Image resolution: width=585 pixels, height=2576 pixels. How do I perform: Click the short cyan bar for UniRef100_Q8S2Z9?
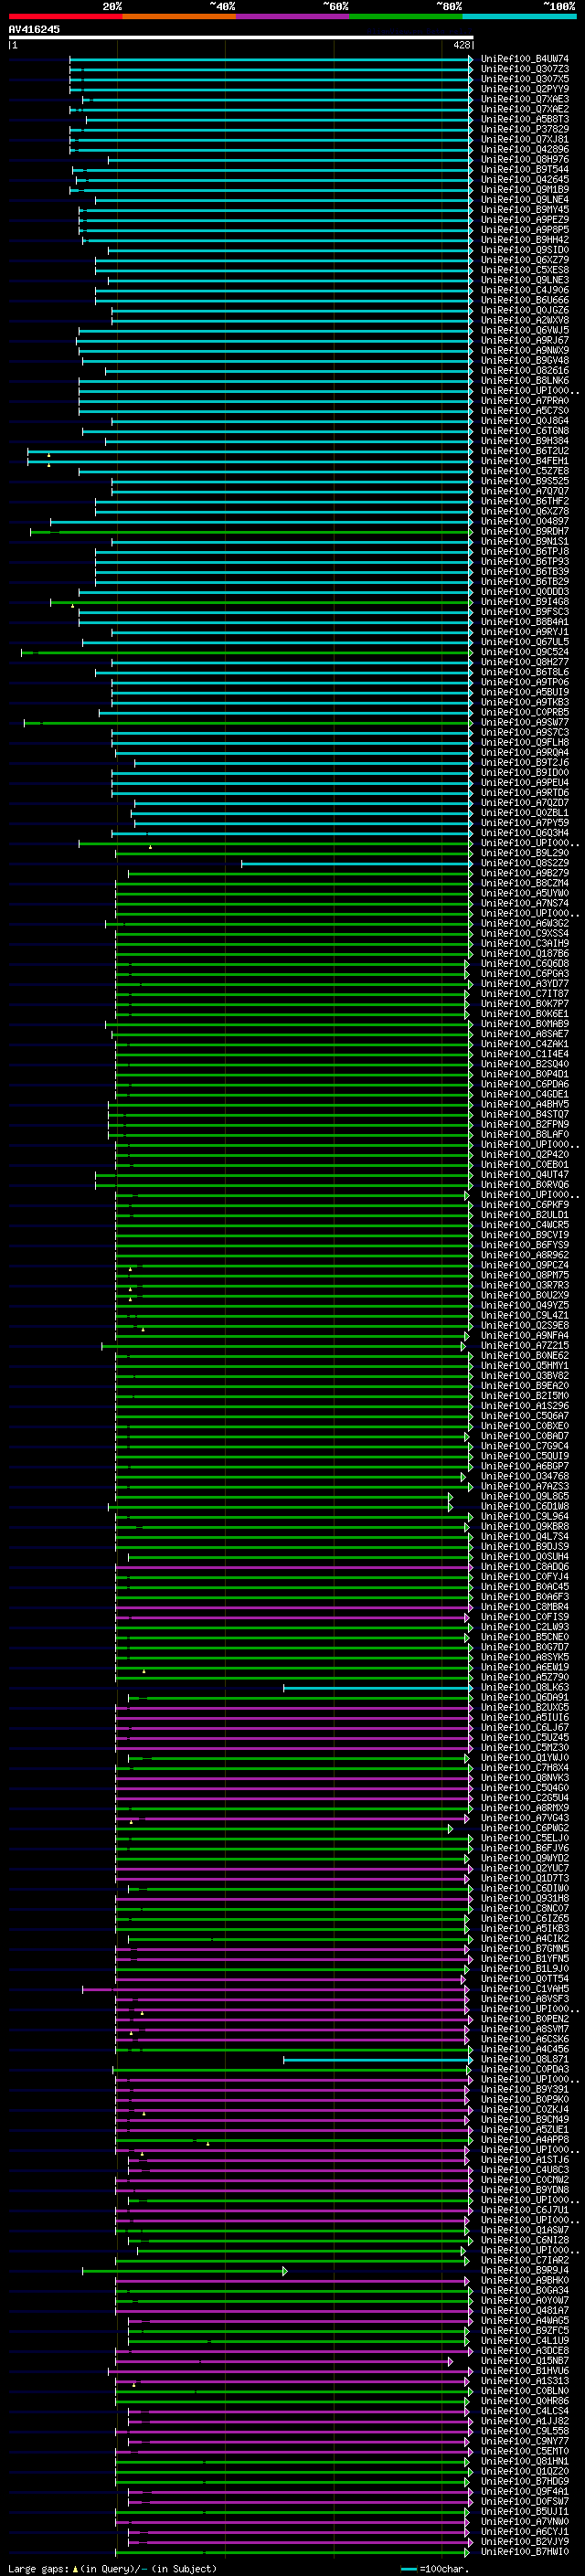tap(356, 864)
